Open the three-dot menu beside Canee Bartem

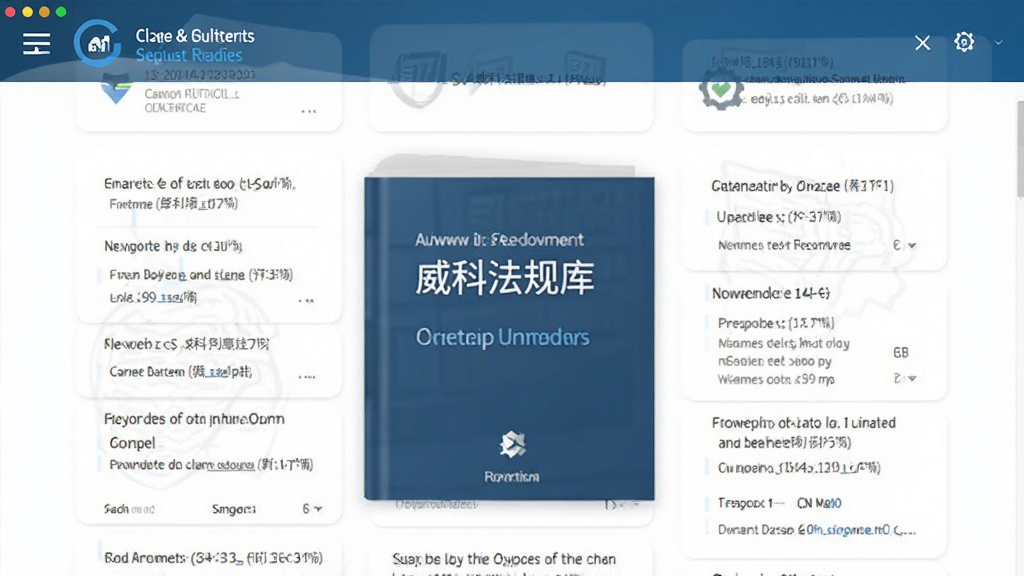pyautogui.click(x=307, y=377)
